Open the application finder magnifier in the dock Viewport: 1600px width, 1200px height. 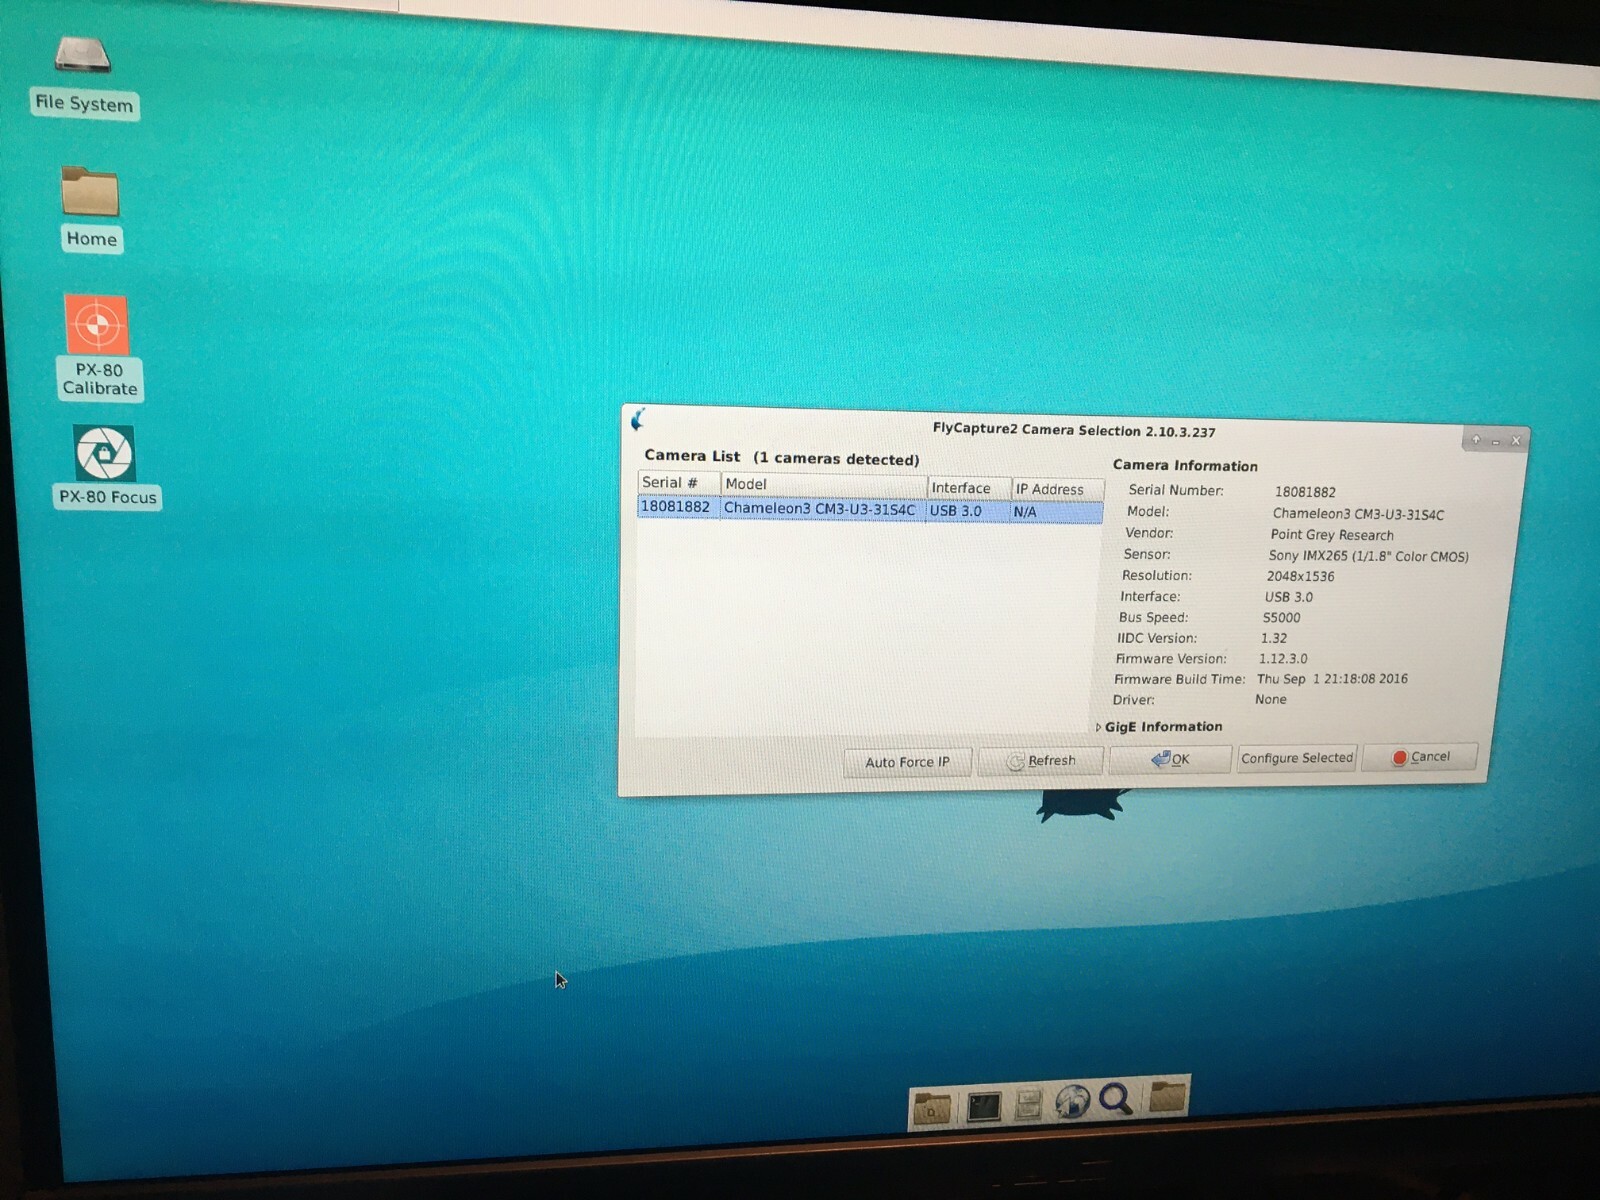tap(1116, 1099)
